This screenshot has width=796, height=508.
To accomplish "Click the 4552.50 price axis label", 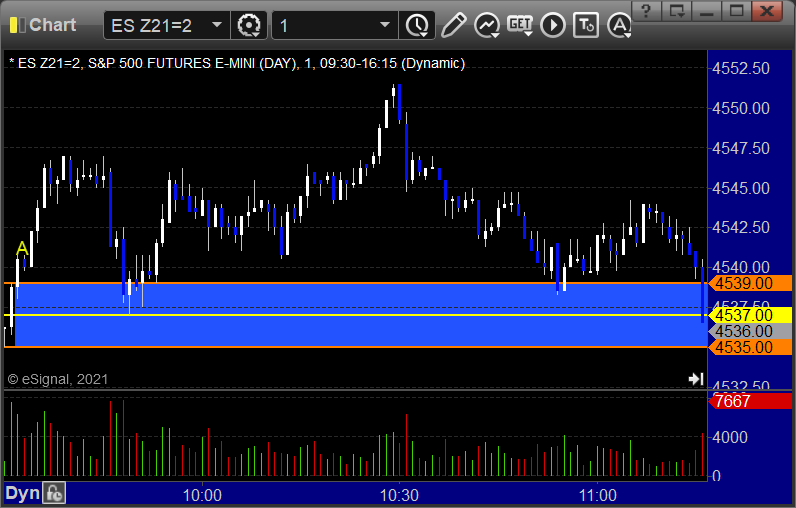I will 741,69.
